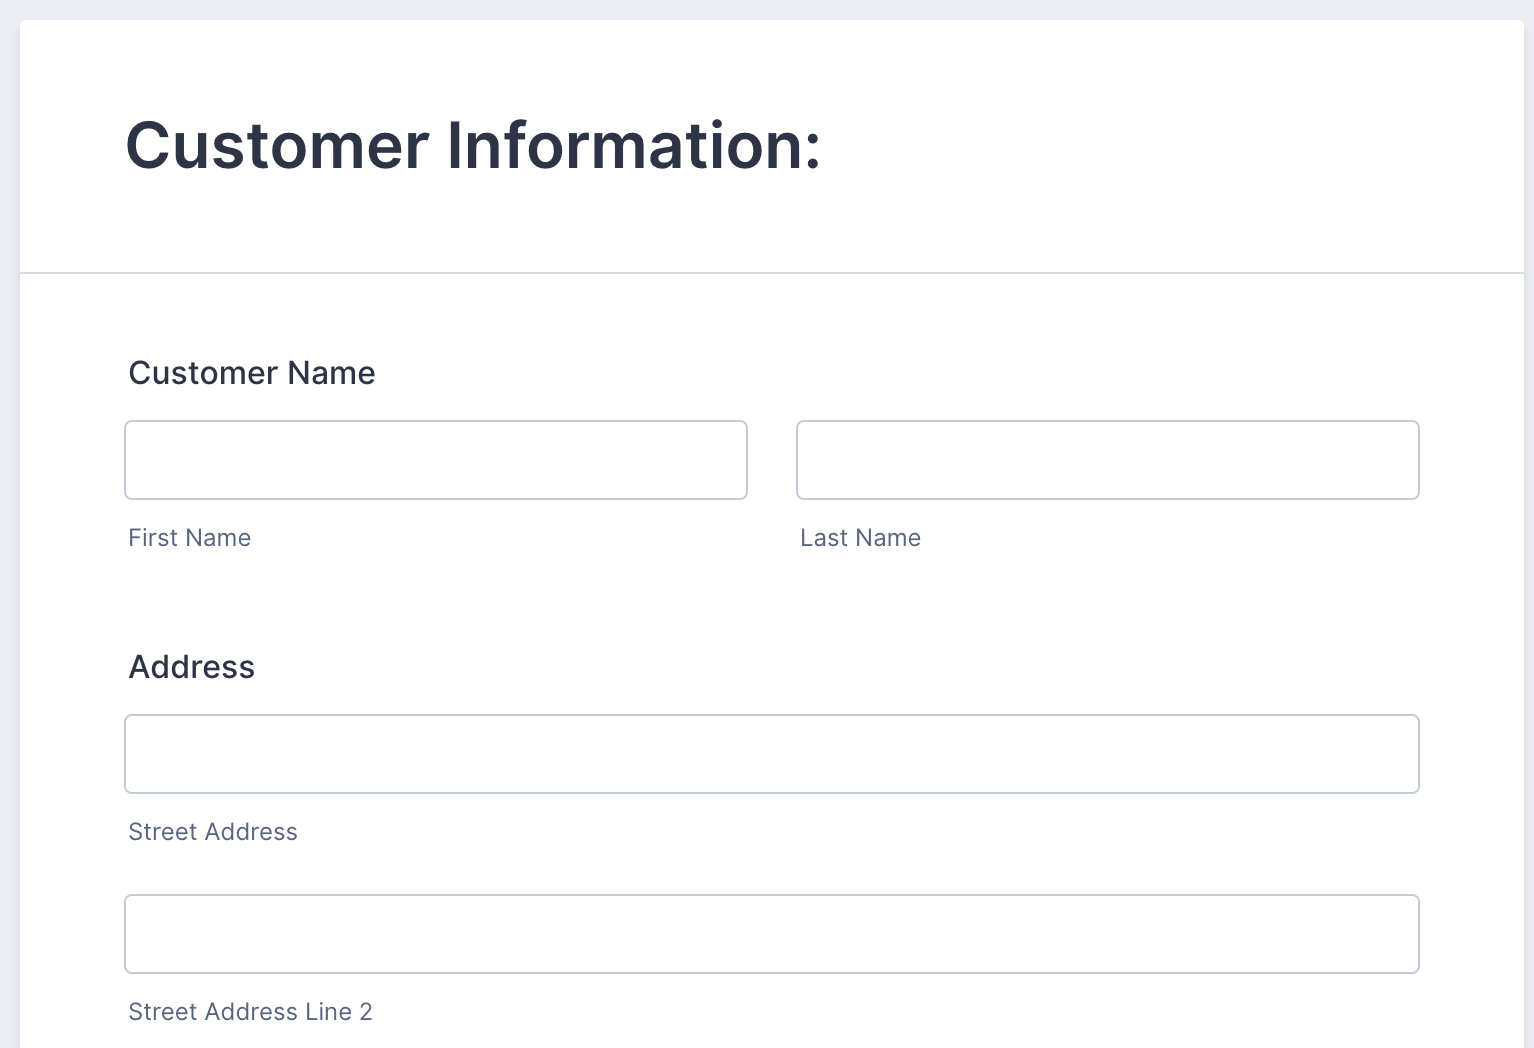1534x1048 pixels.
Task: Click the First Name input field
Action: click(x=435, y=460)
